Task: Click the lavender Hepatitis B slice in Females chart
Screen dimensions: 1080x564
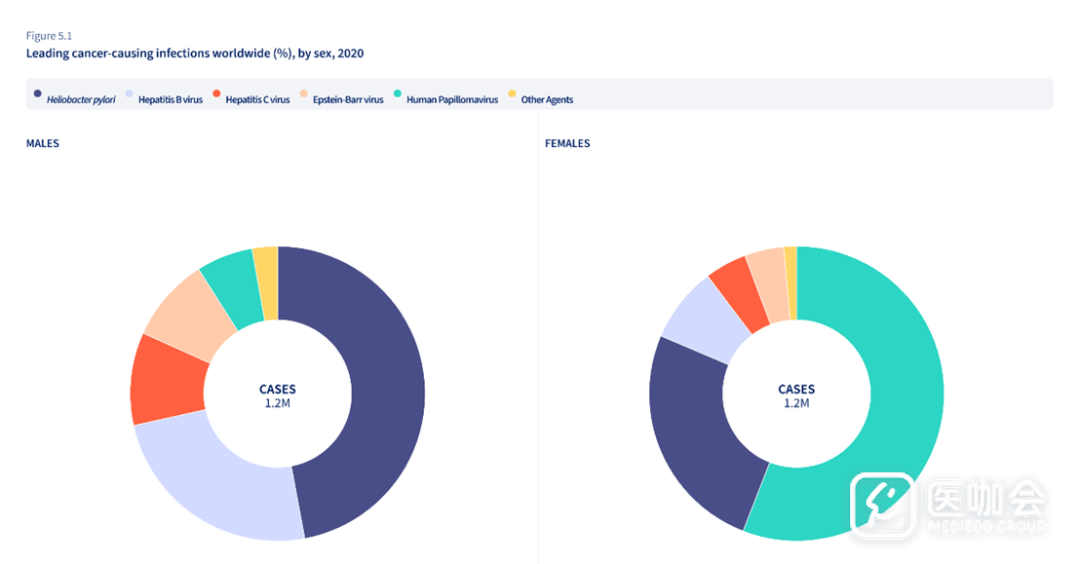Action: [x=705, y=320]
